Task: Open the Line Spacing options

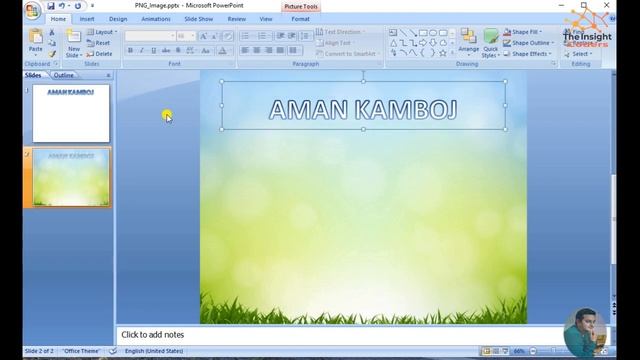Action: coord(305,36)
